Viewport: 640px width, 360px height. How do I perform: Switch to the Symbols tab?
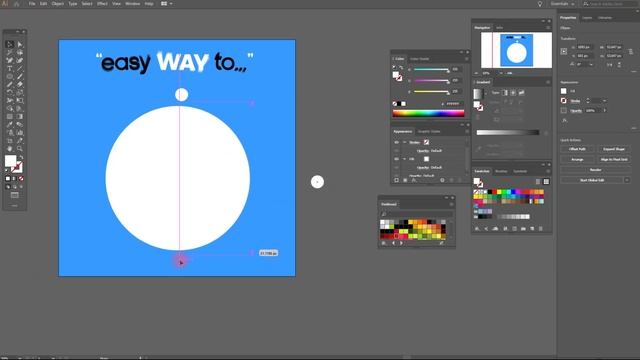tap(520, 171)
